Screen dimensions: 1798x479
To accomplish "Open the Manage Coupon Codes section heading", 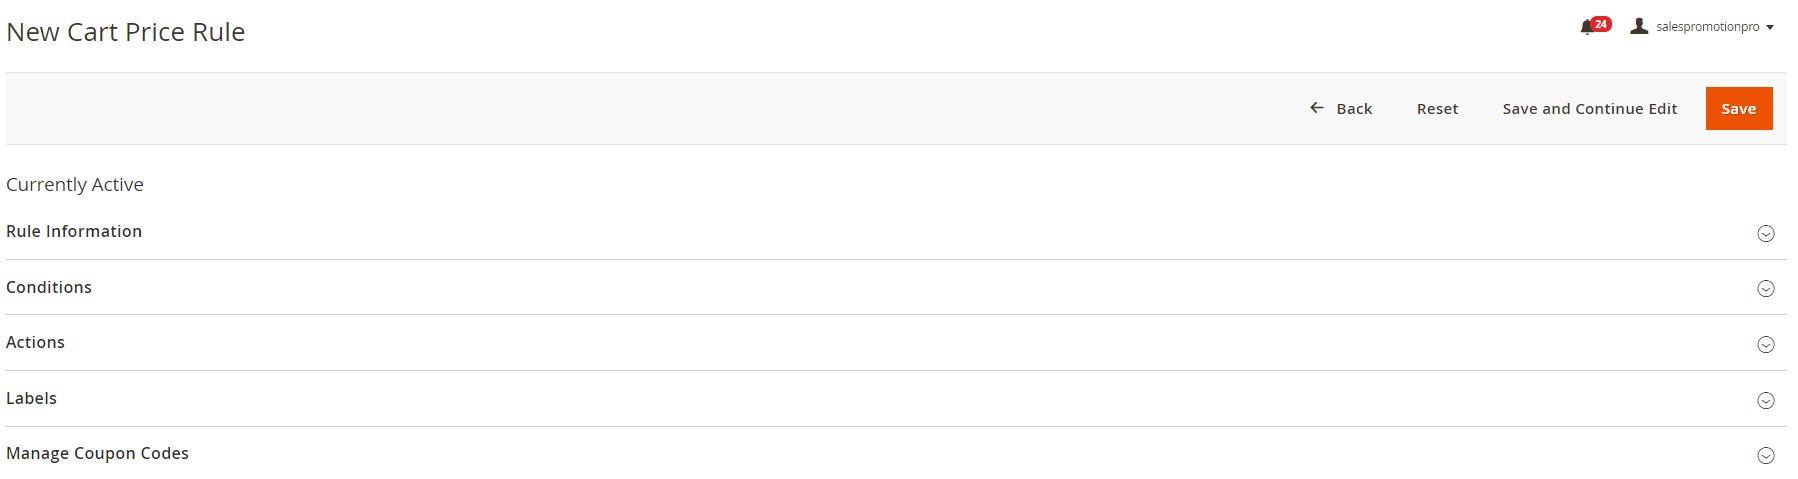I will [97, 453].
